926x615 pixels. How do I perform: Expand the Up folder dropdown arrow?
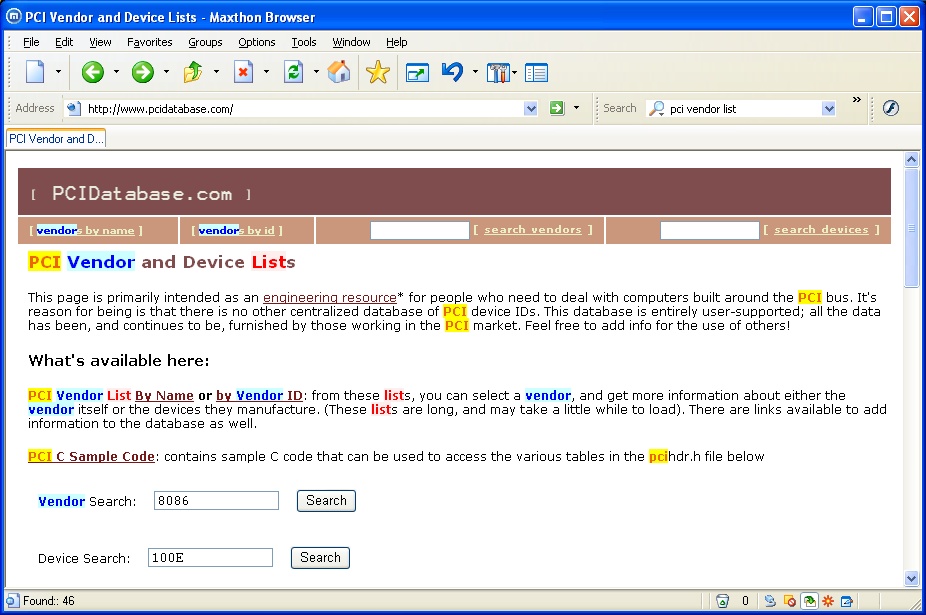click(x=216, y=72)
